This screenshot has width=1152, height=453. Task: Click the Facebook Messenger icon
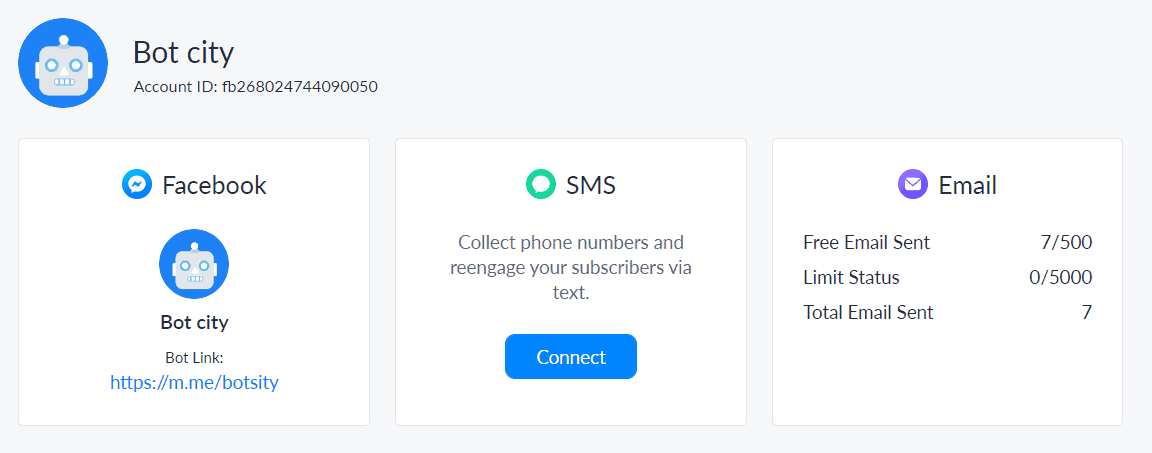click(x=137, y=184)
